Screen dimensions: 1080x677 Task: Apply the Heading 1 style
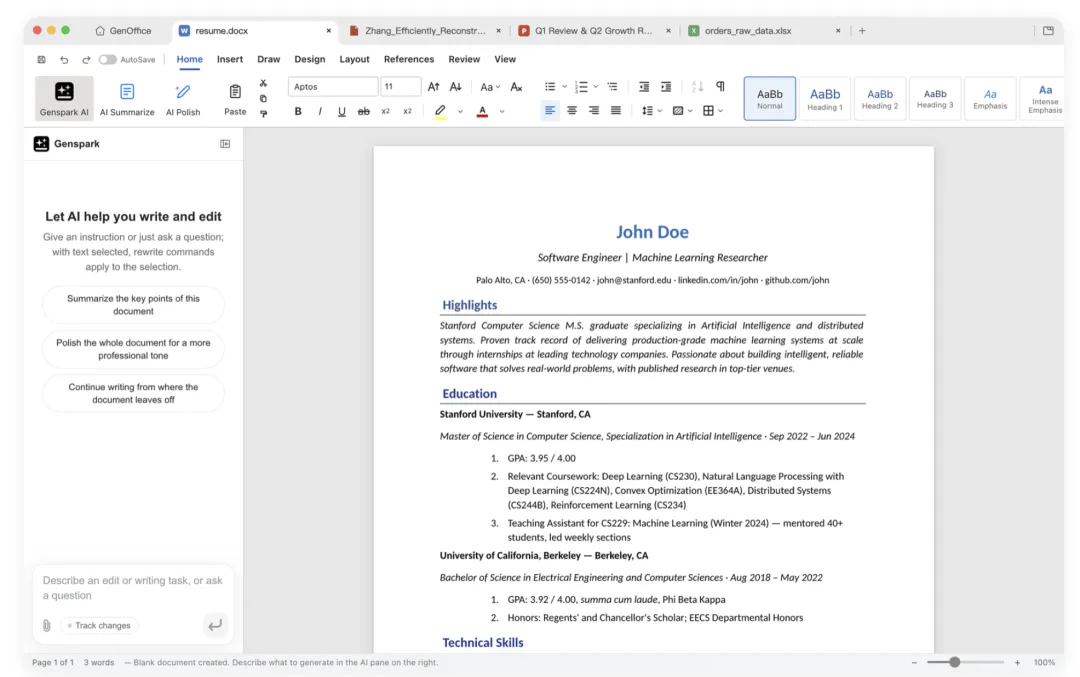[824, 98]
